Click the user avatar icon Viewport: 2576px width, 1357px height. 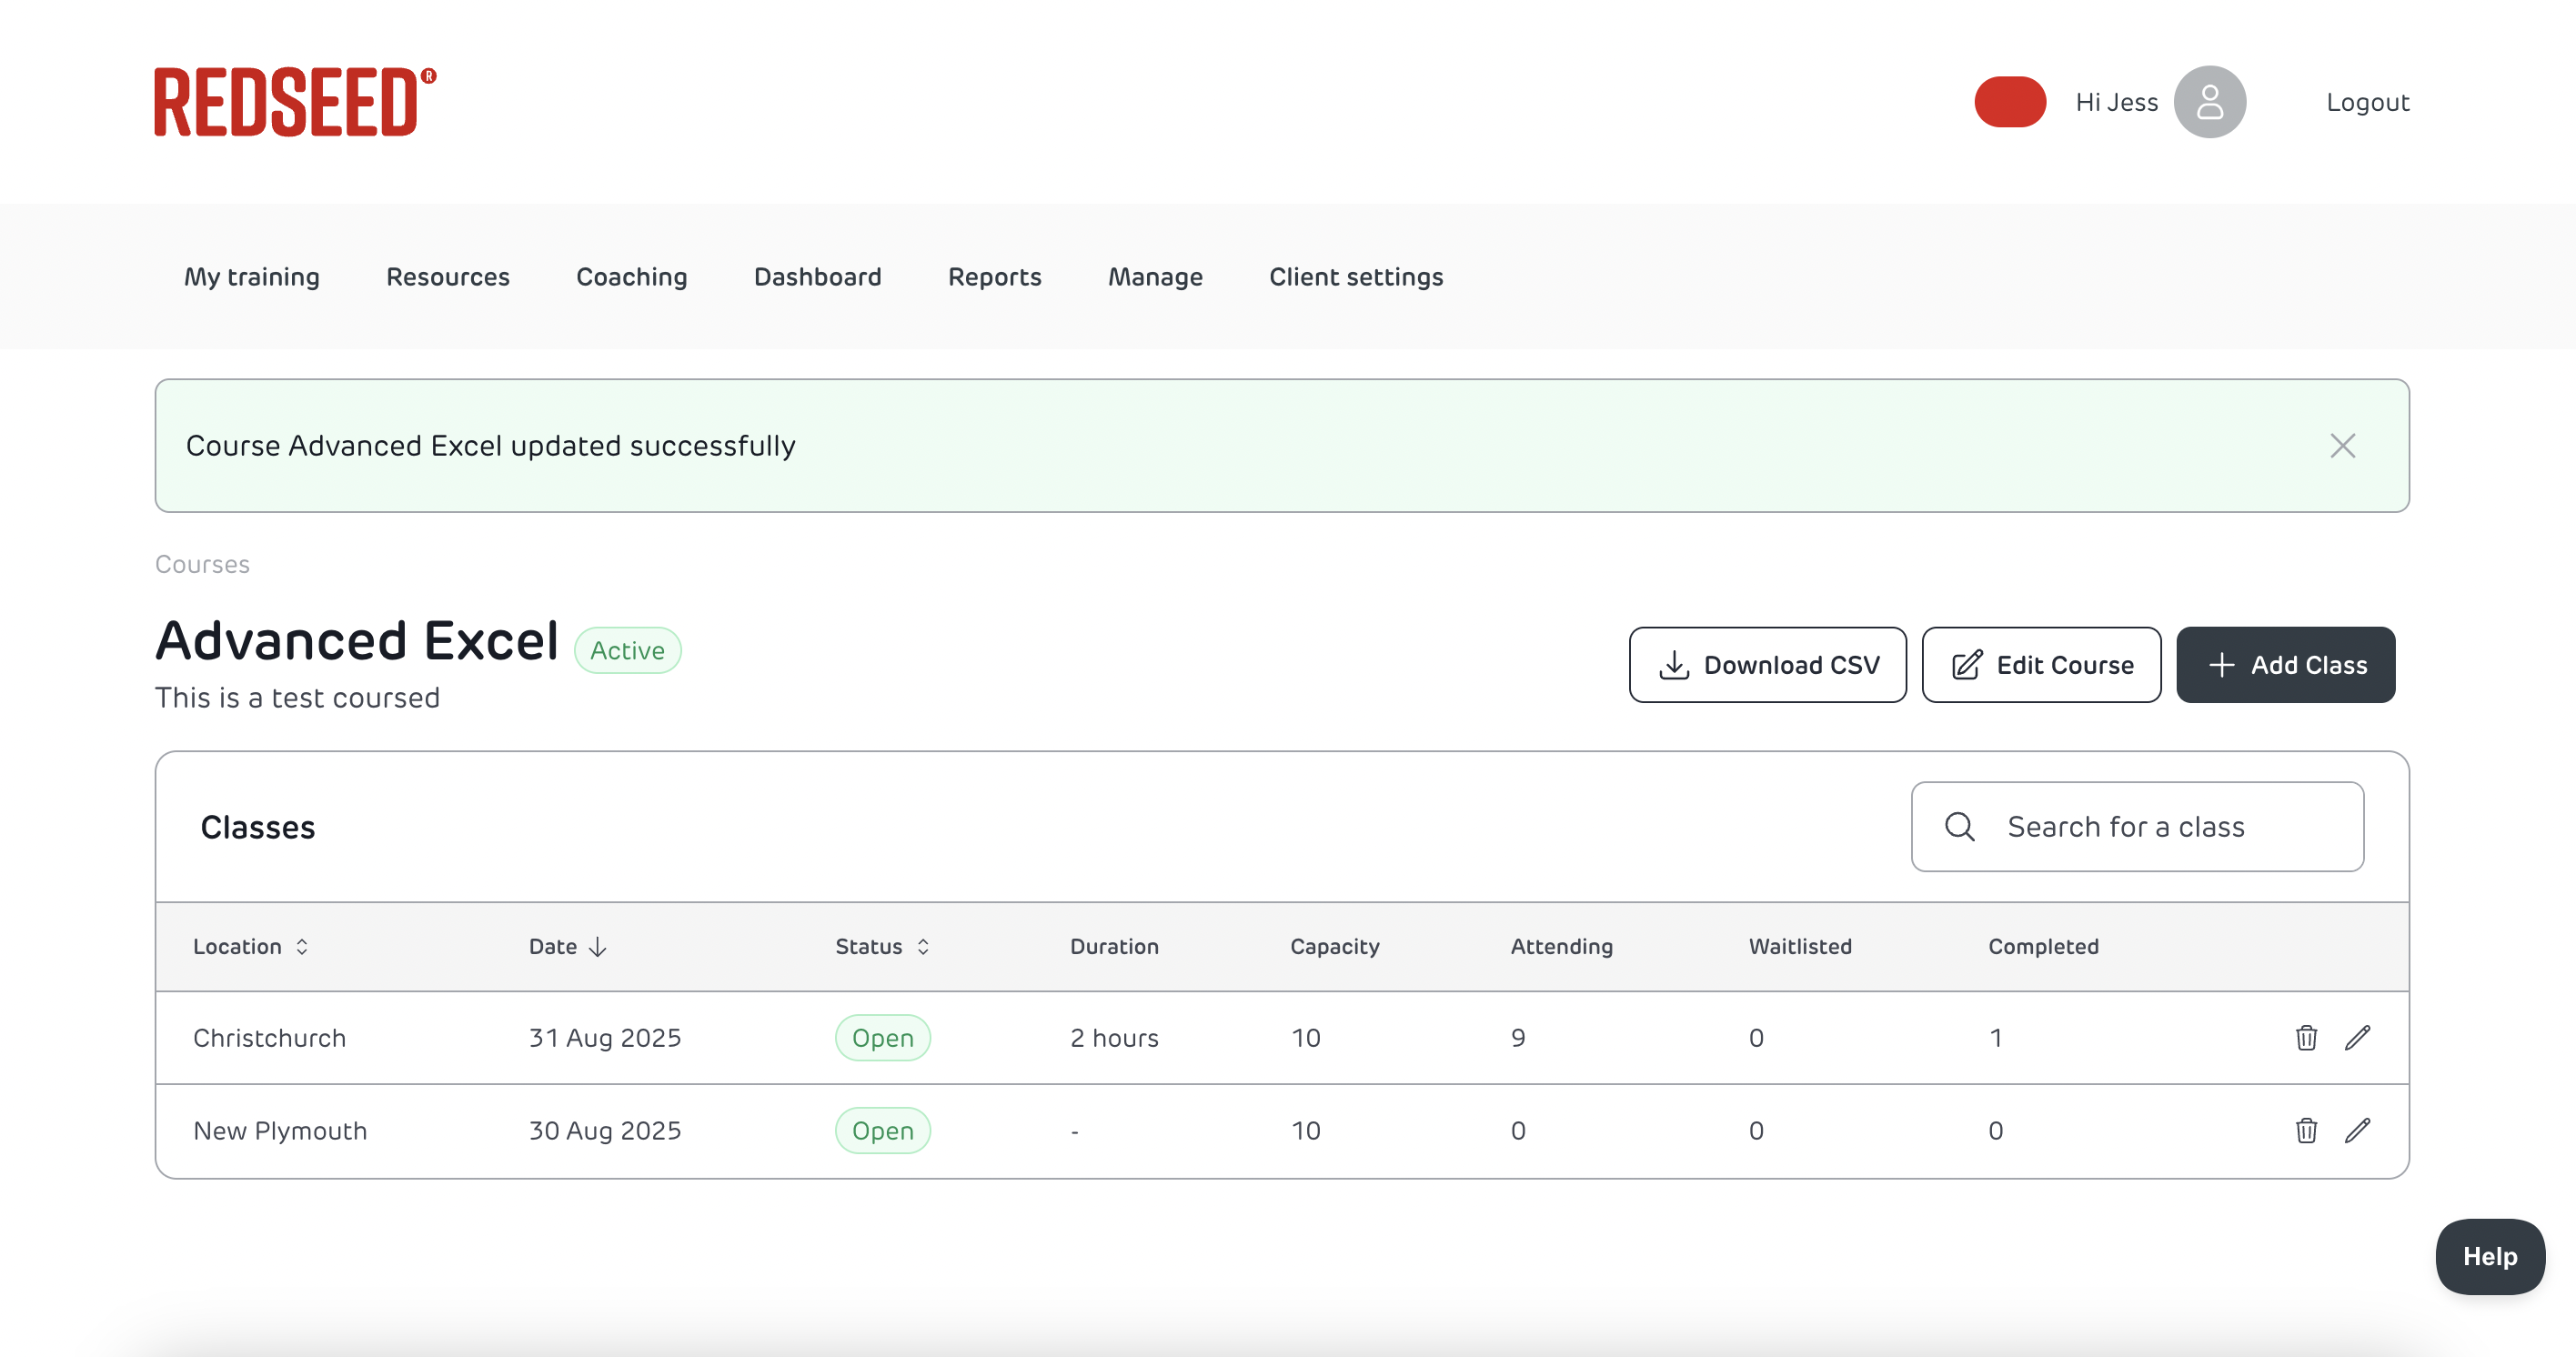click(2209, 102)
